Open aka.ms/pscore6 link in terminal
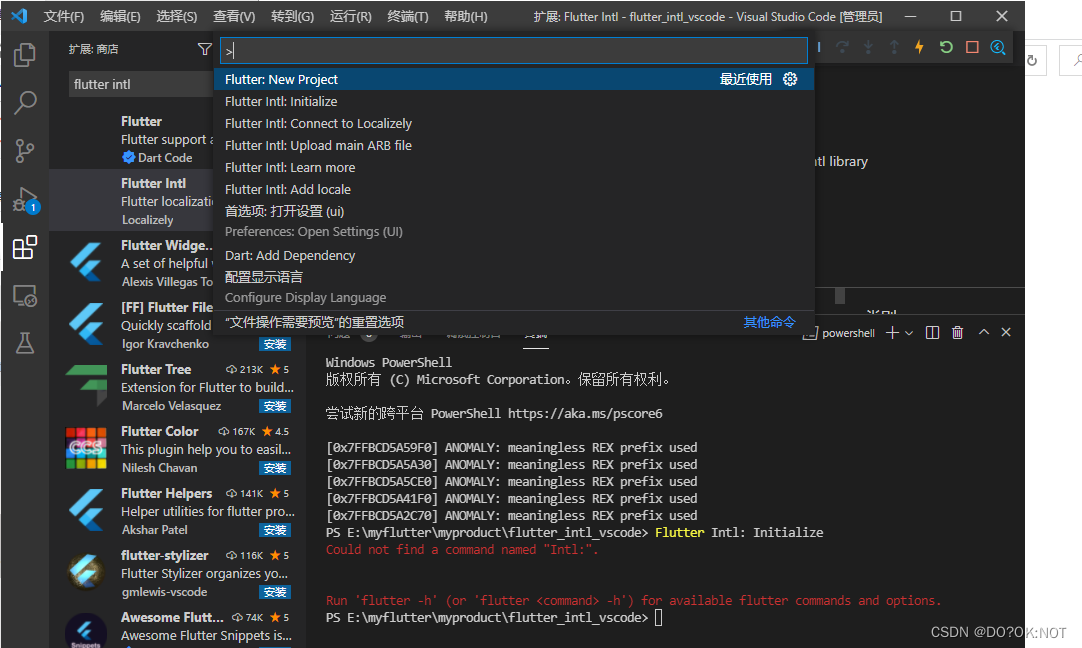The height and width of the screenshot is (648, 1082). tap(585, 413)
